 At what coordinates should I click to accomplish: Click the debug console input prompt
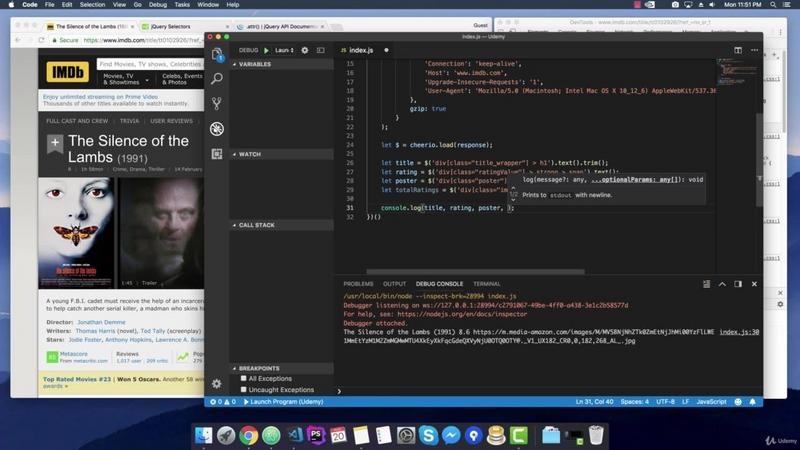[548, 391]
